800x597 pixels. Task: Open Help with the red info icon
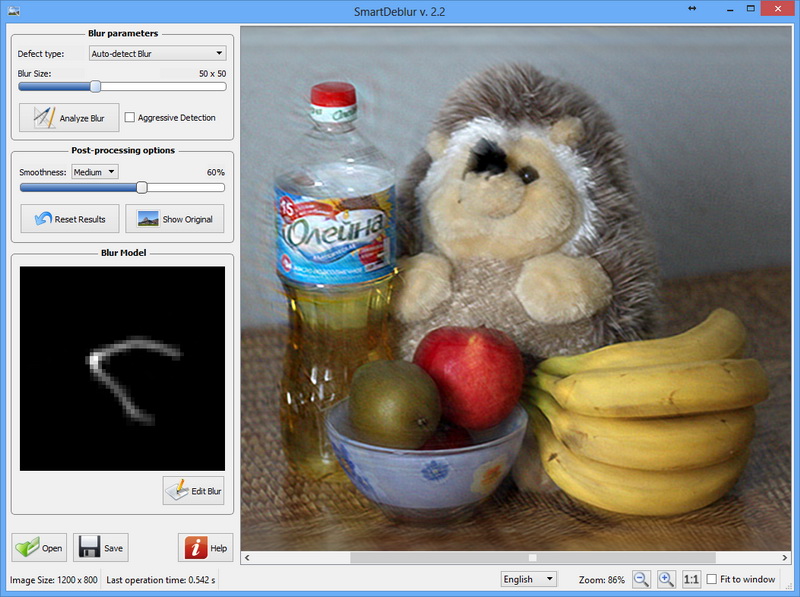click(x=206, y=548)
